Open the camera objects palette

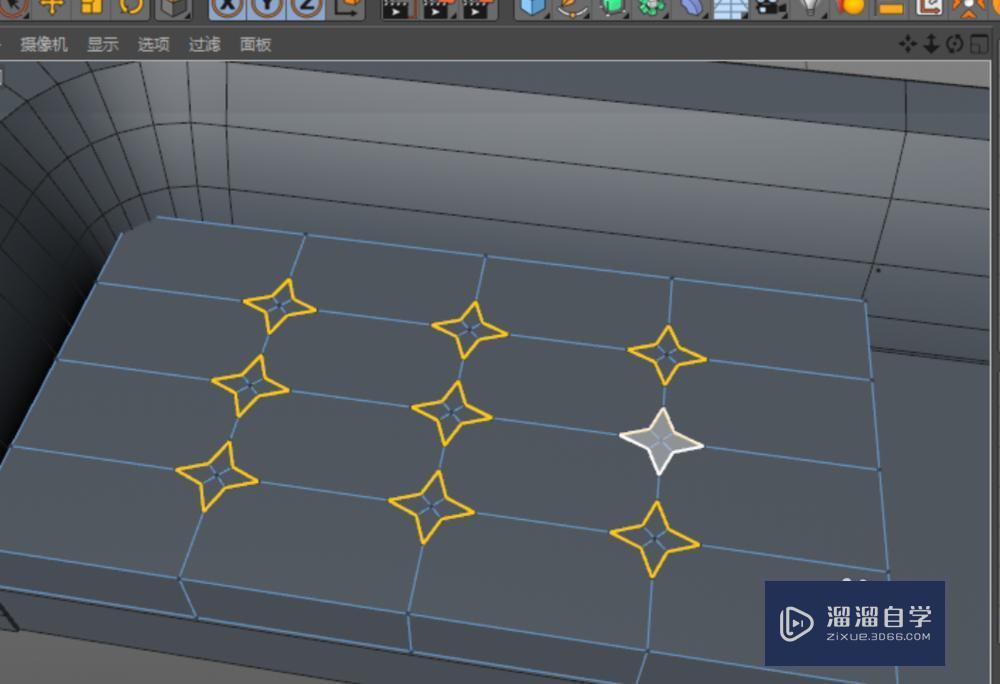coord(770,7)
